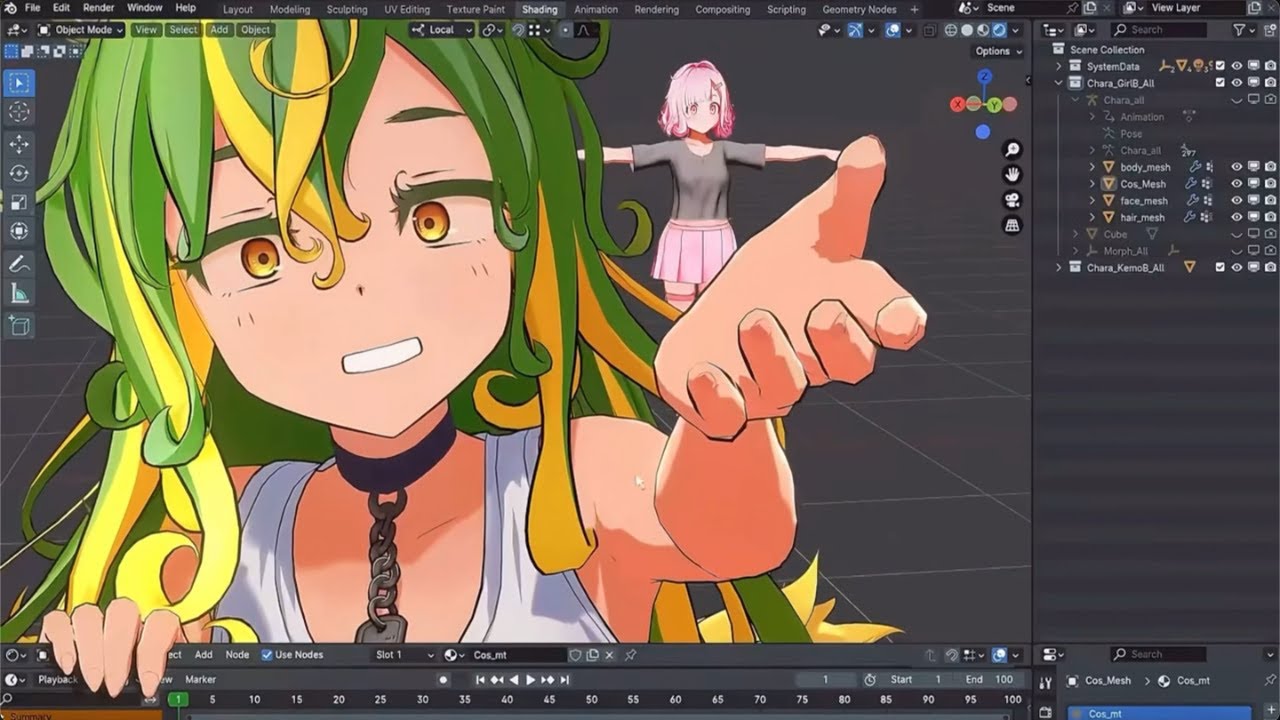Open viewport Add menu
Image resolution: width=1280 pixels, height=720 pixels.
219,30
